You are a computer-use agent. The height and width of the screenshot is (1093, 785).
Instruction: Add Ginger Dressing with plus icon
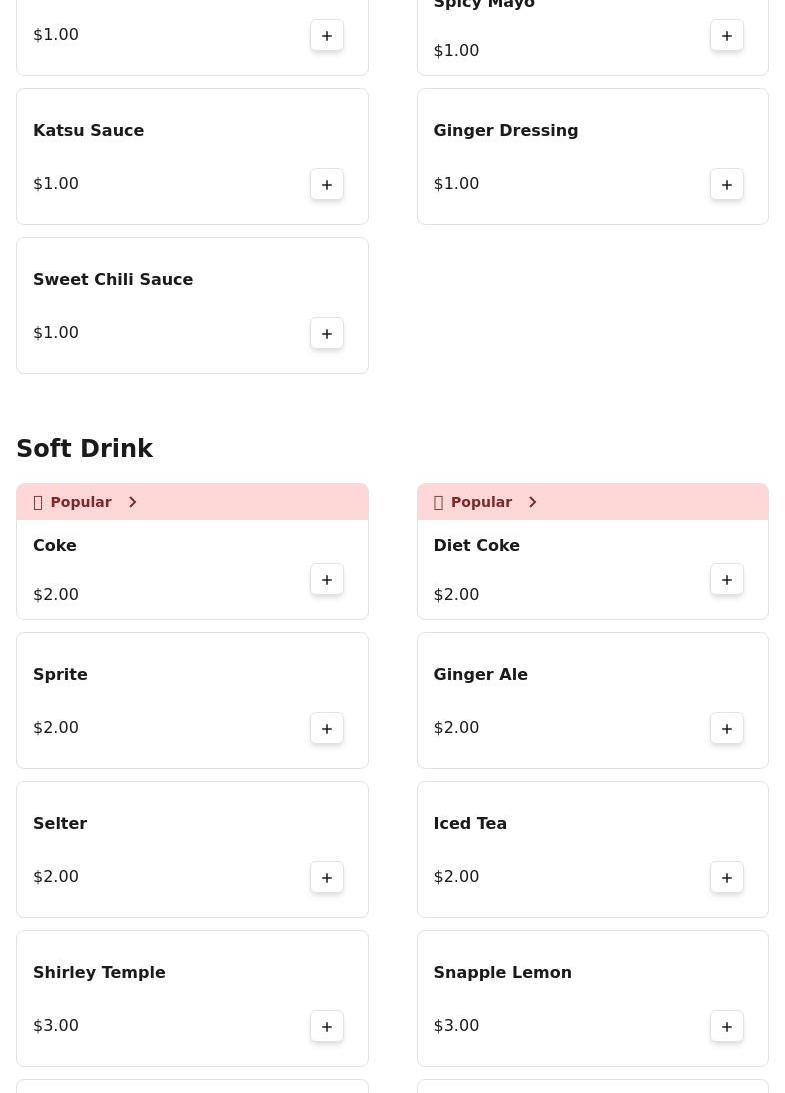click(727, 184)
